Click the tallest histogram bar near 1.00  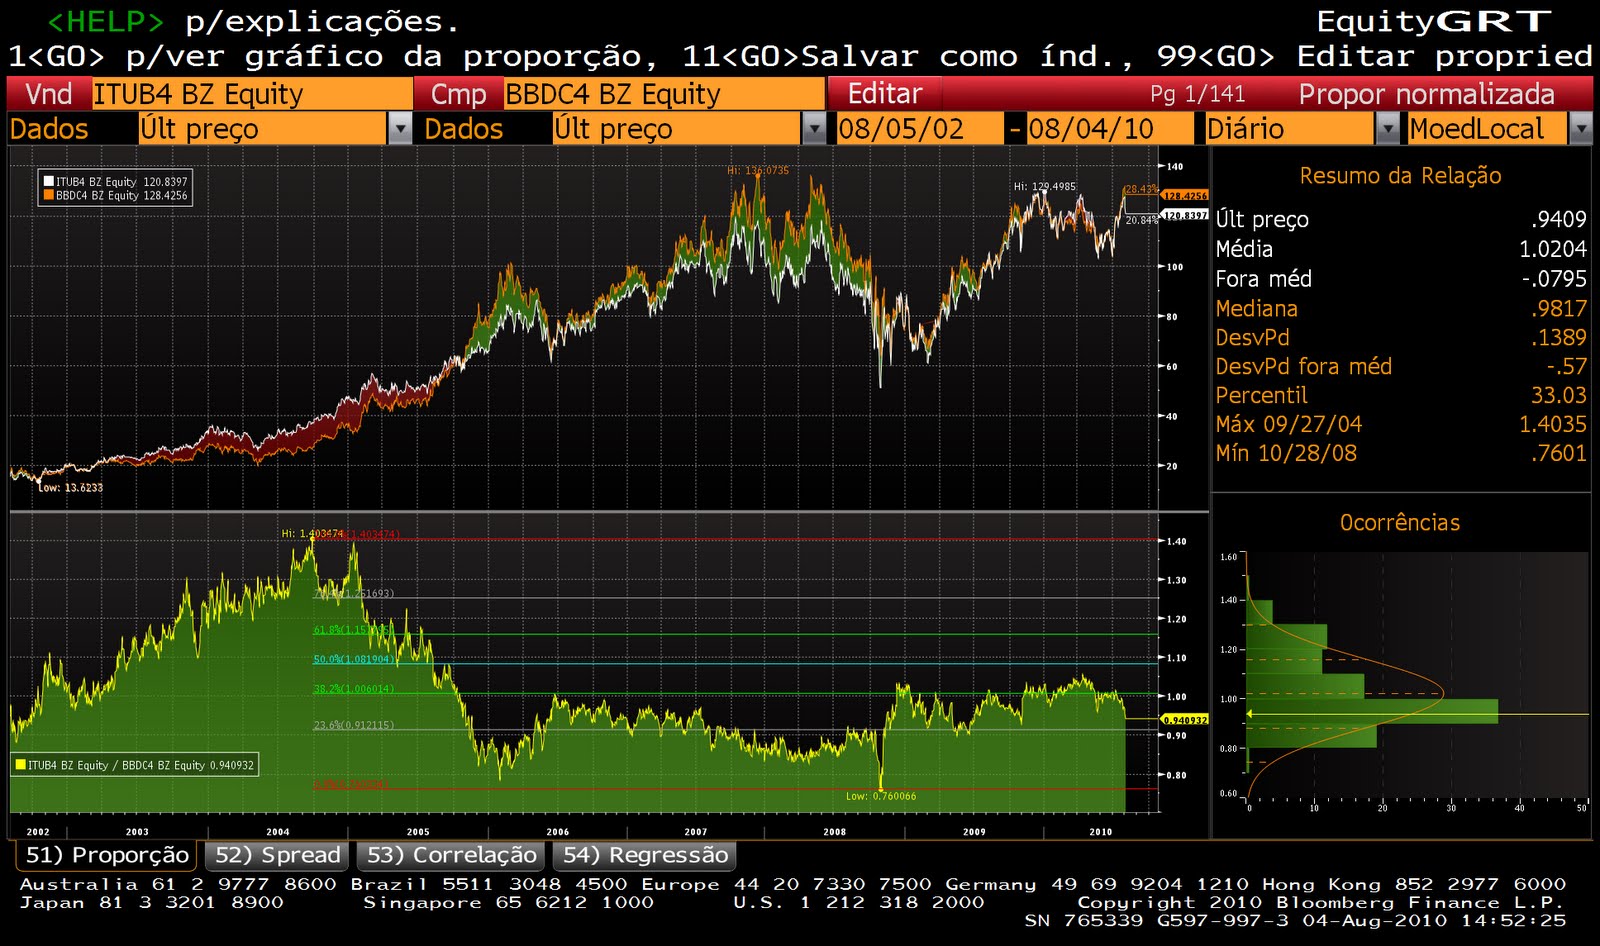point(1372,711)
